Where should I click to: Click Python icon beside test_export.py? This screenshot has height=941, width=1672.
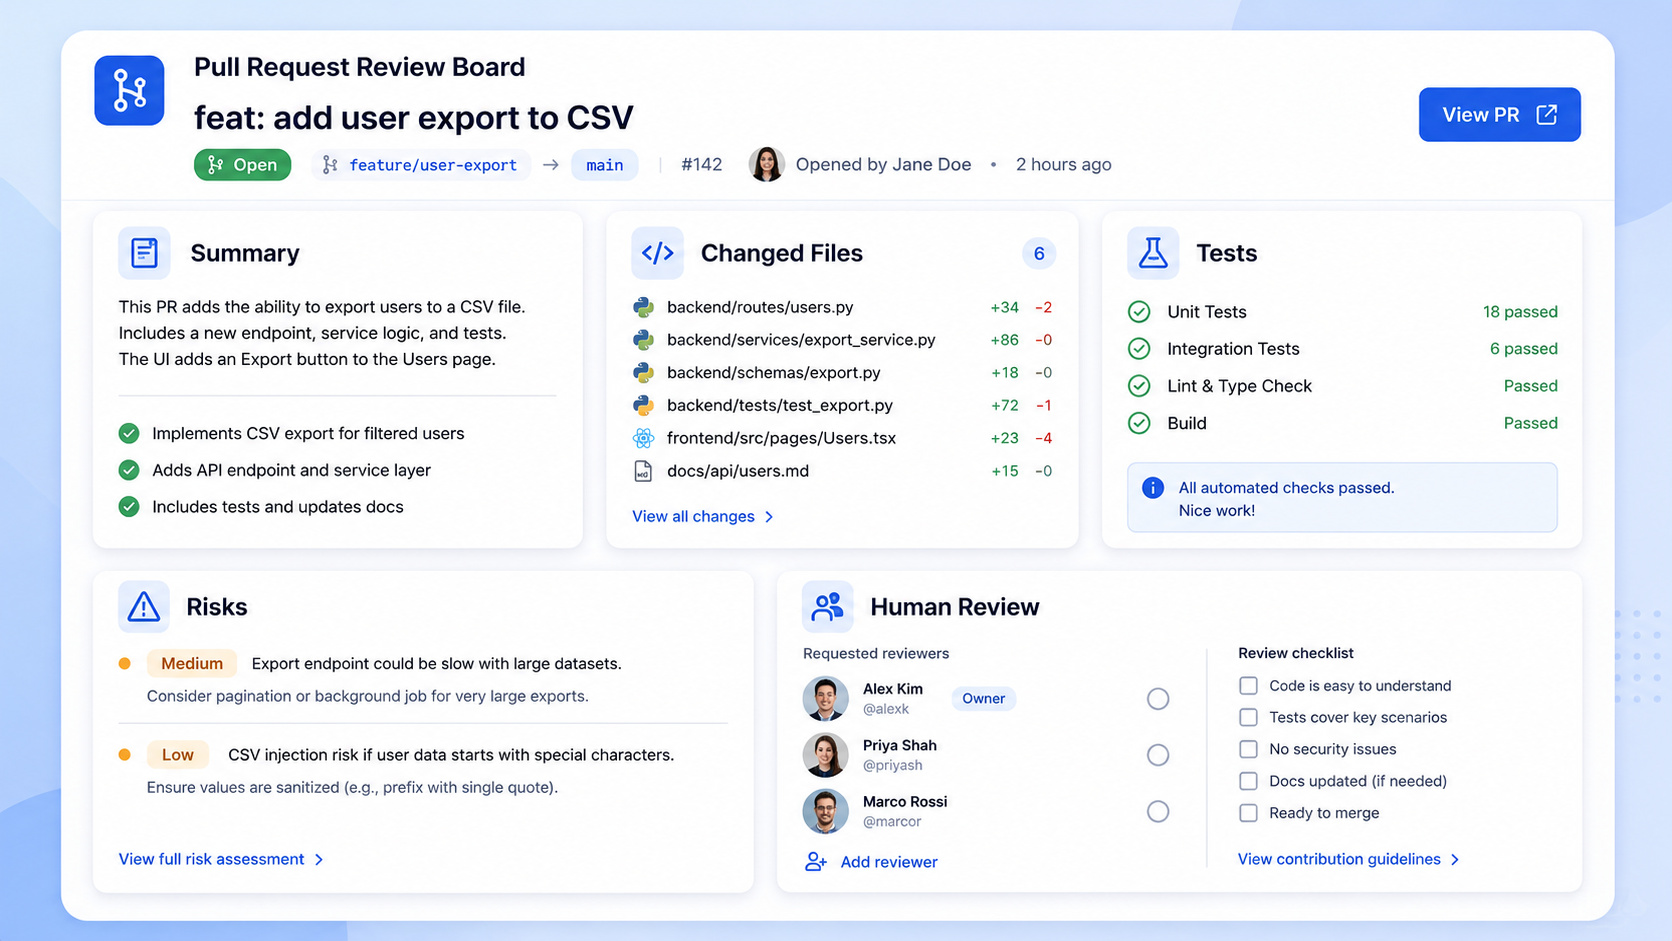click(x=643, y=405)
